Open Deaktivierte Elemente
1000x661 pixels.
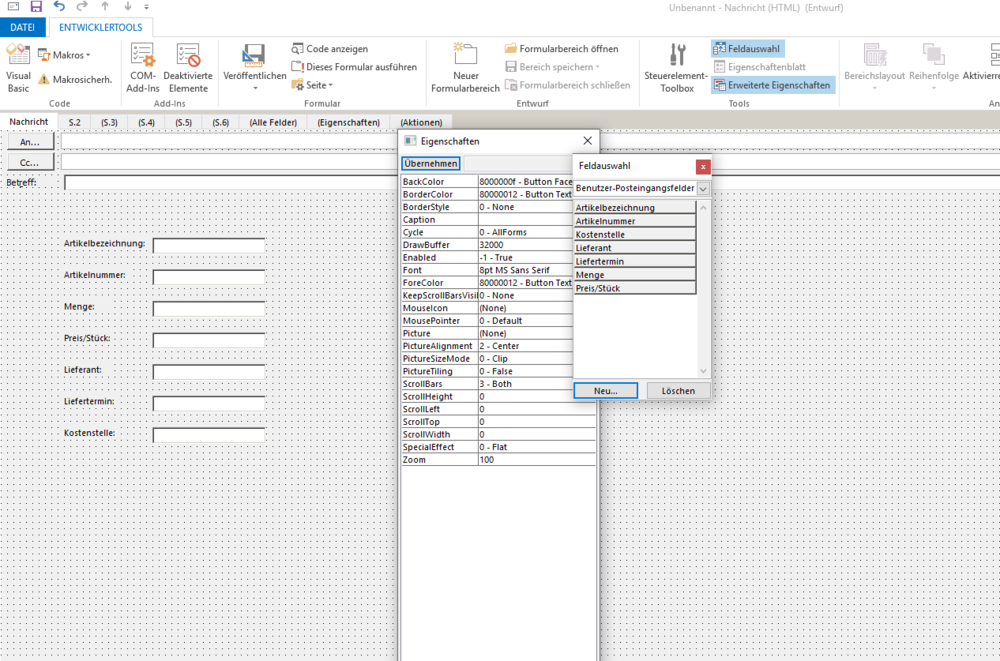[188, 68]
